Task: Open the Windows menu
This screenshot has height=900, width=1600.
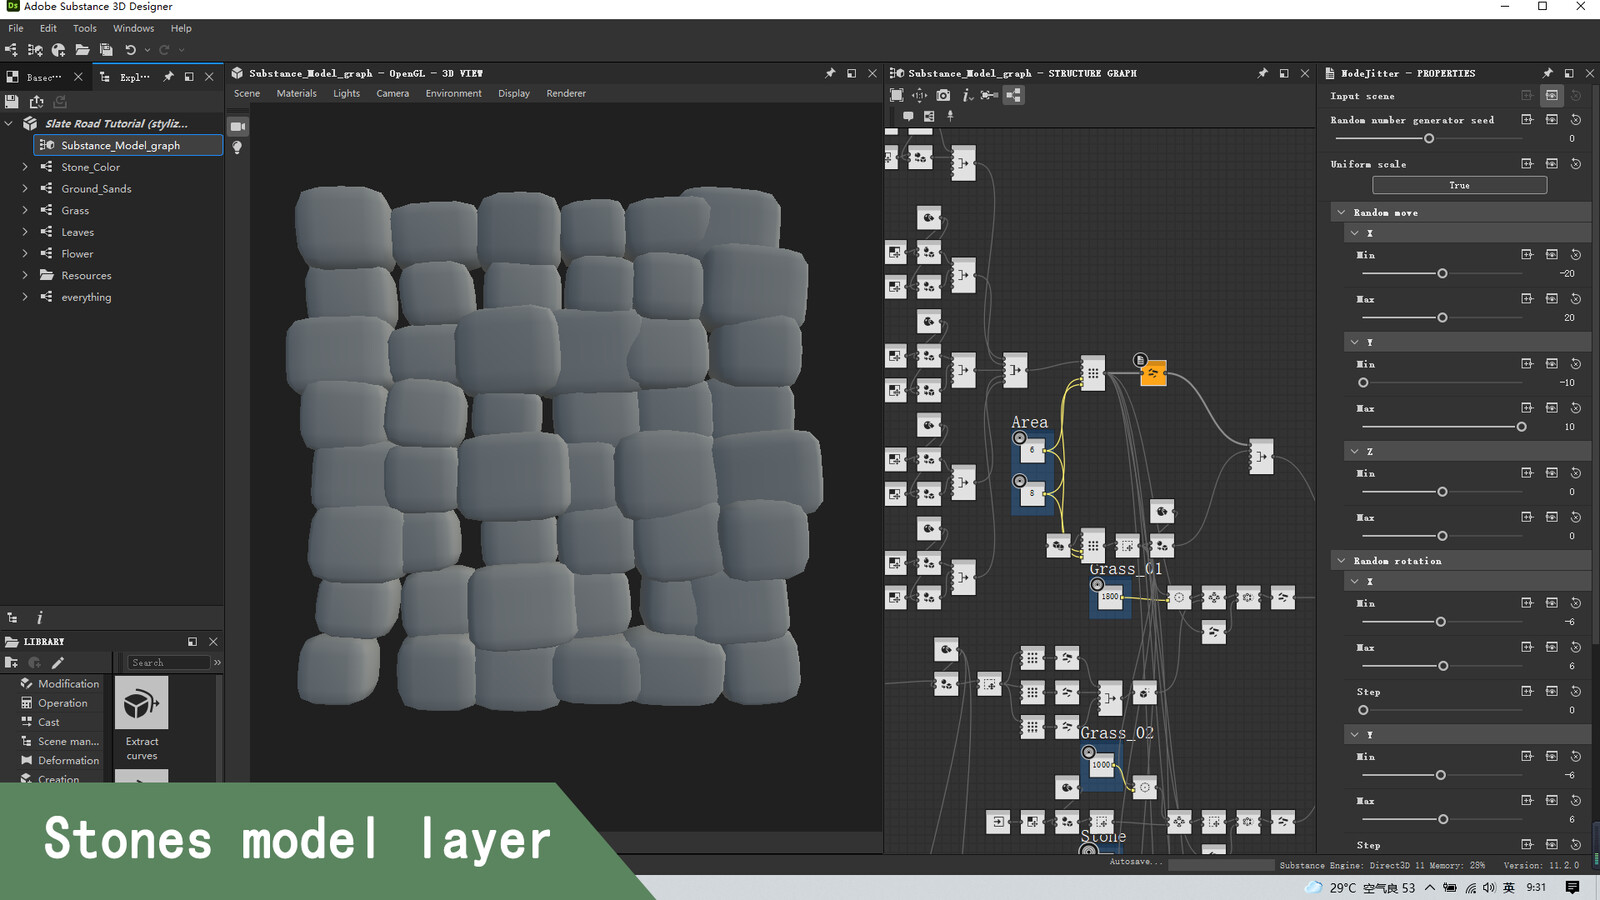Action: (x=133, y=28)
